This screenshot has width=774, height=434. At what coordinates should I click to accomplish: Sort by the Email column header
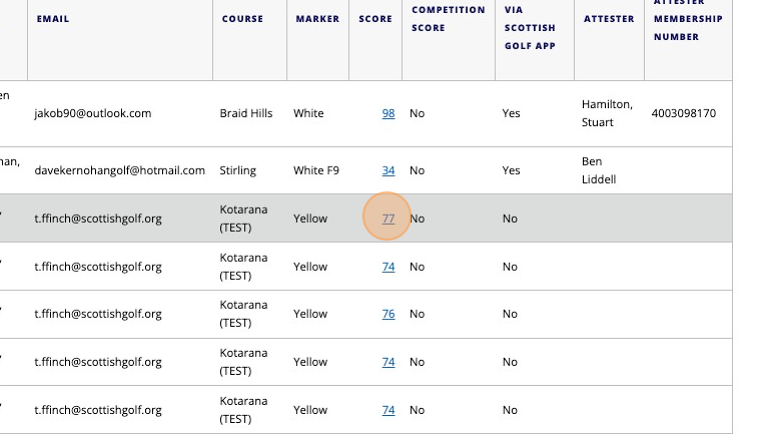(x=53, y=19)
